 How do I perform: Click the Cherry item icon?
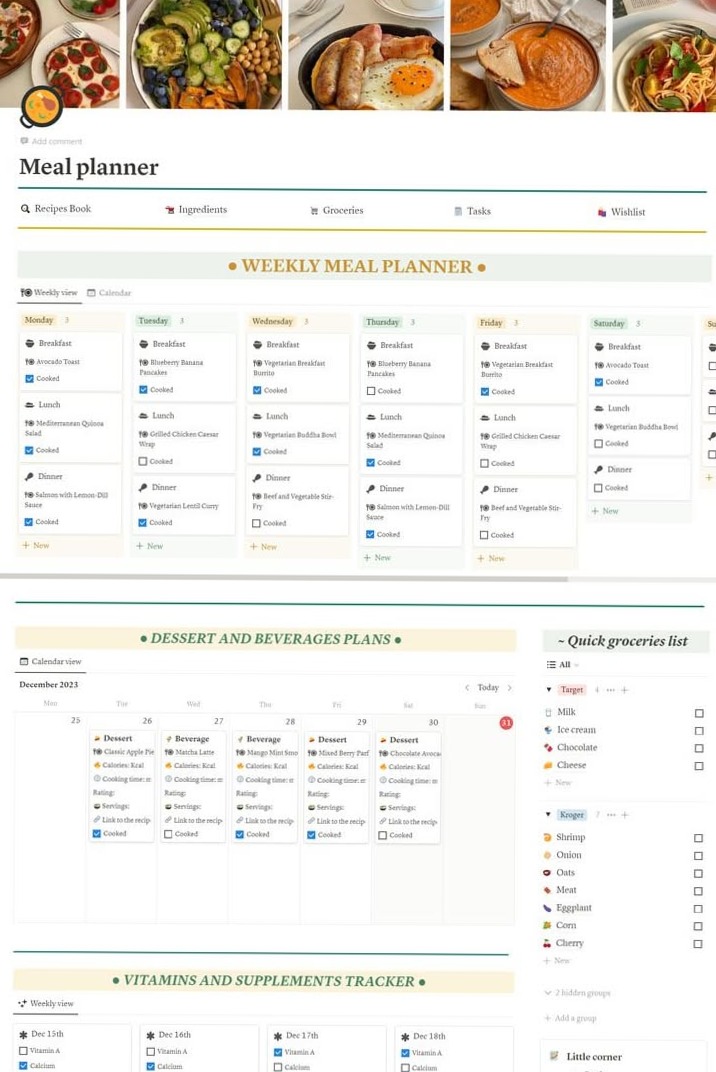547,943
